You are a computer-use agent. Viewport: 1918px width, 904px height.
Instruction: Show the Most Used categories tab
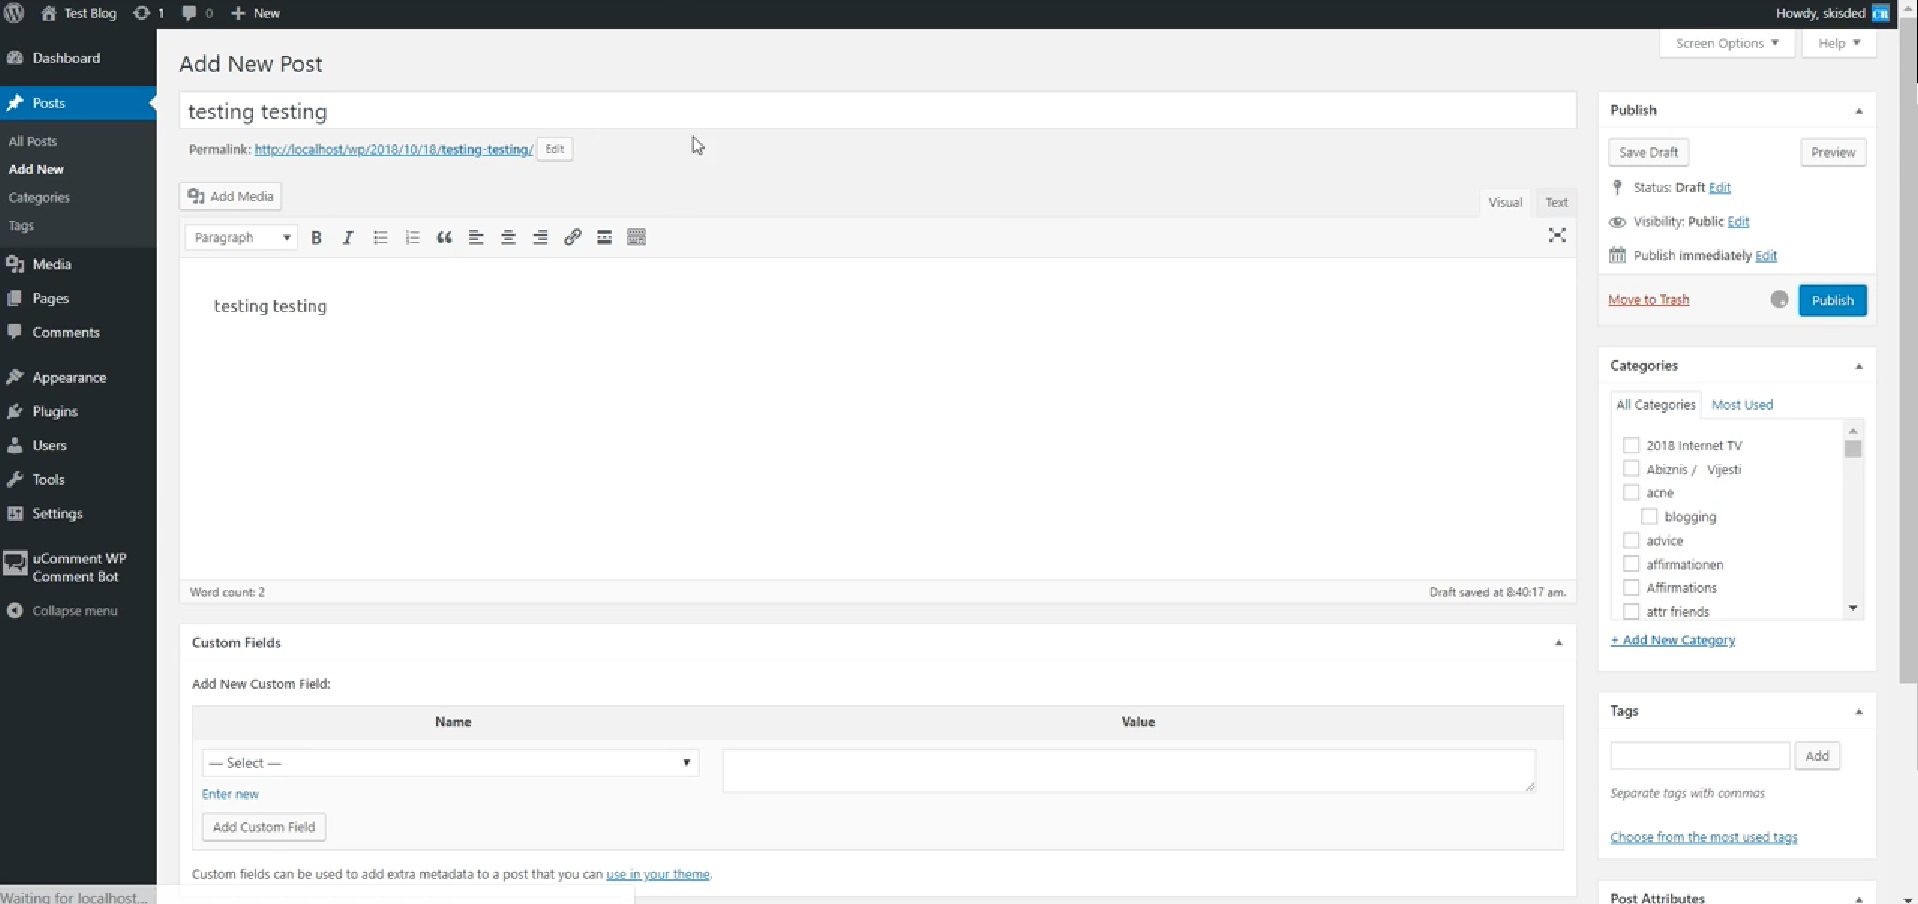click(1742, 405)
